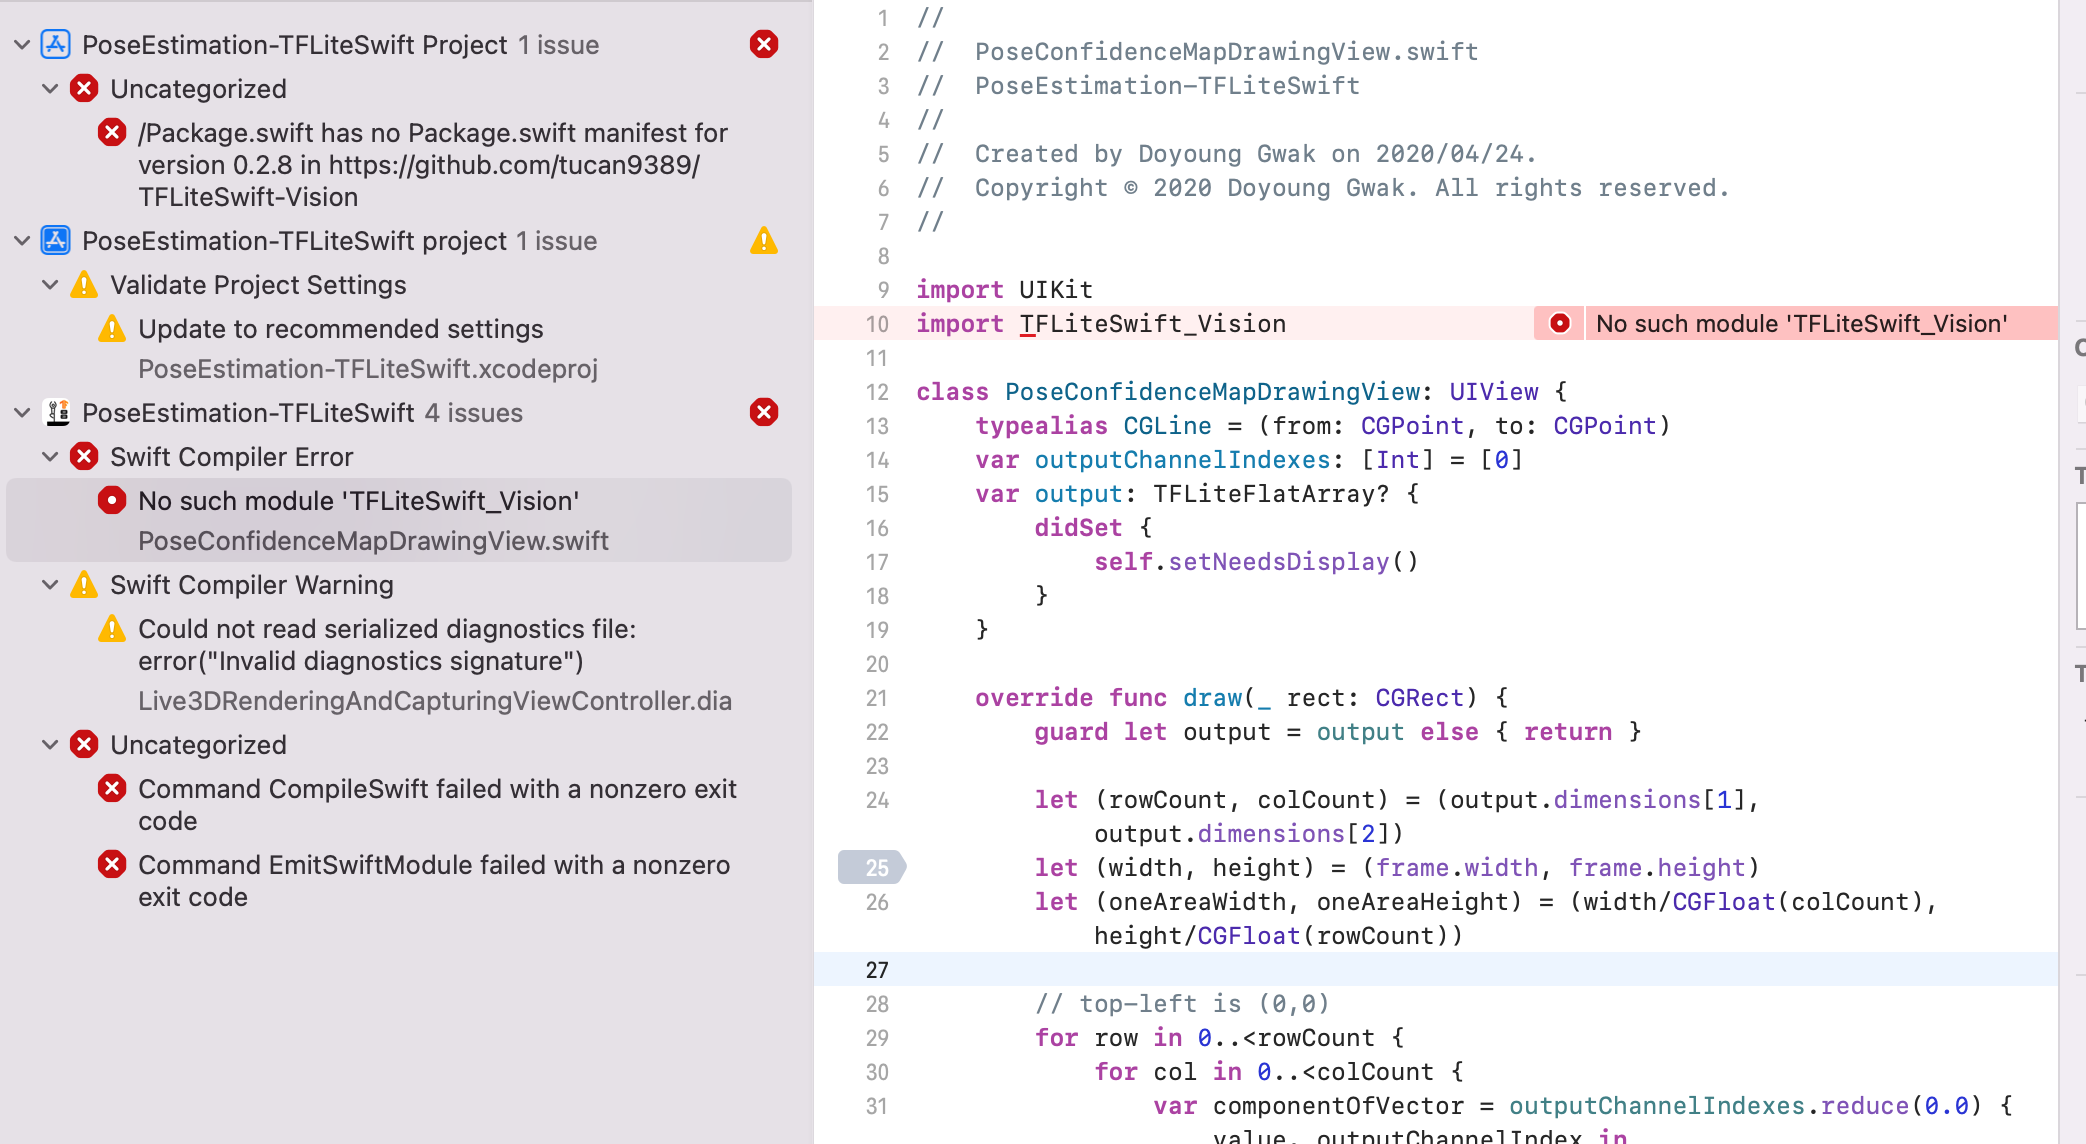
Task: Select Package.swift has no manifest error
Action: coord(432,165)
